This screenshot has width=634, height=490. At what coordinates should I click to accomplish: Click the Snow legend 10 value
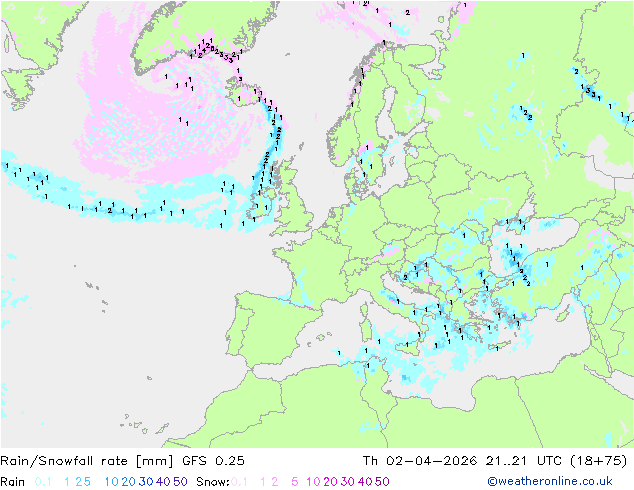(313, 482)
